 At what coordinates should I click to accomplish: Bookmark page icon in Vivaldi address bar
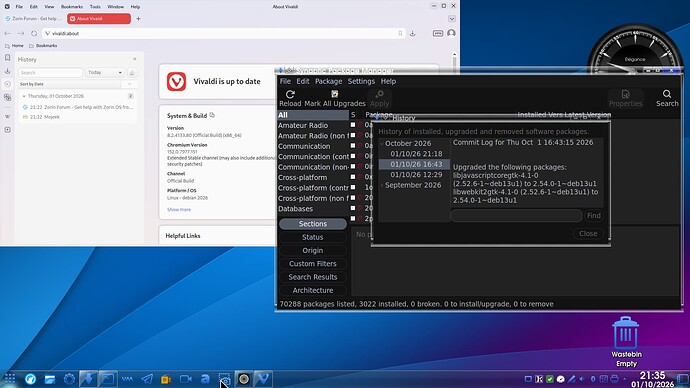point(400,33)
